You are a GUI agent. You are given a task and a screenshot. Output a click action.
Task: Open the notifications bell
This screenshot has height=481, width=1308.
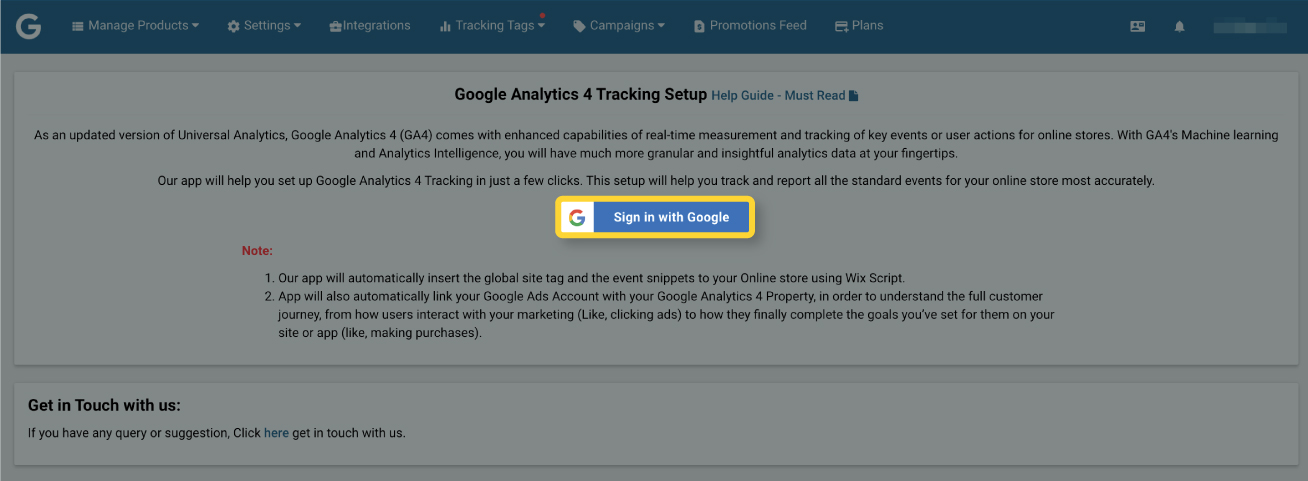click(x=1179, y=27)
